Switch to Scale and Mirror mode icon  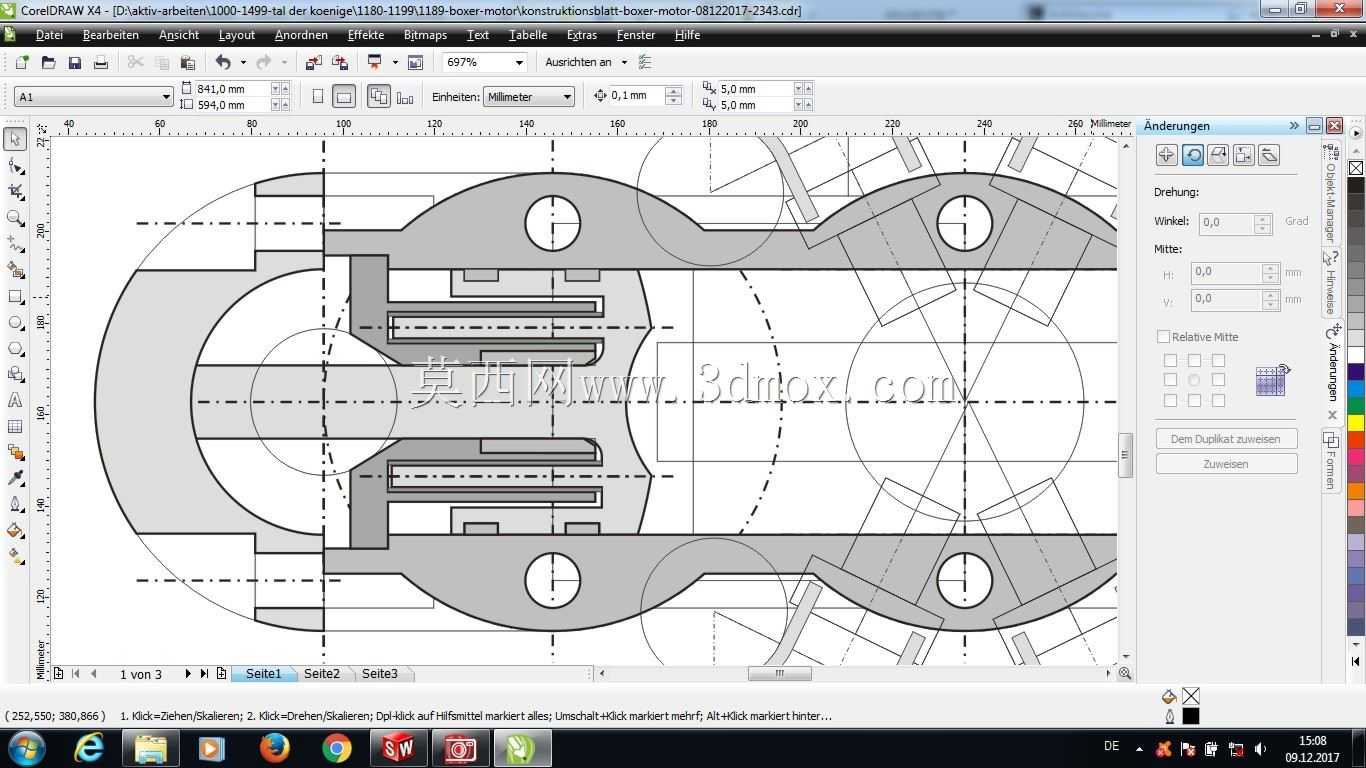coord(1218,154)
